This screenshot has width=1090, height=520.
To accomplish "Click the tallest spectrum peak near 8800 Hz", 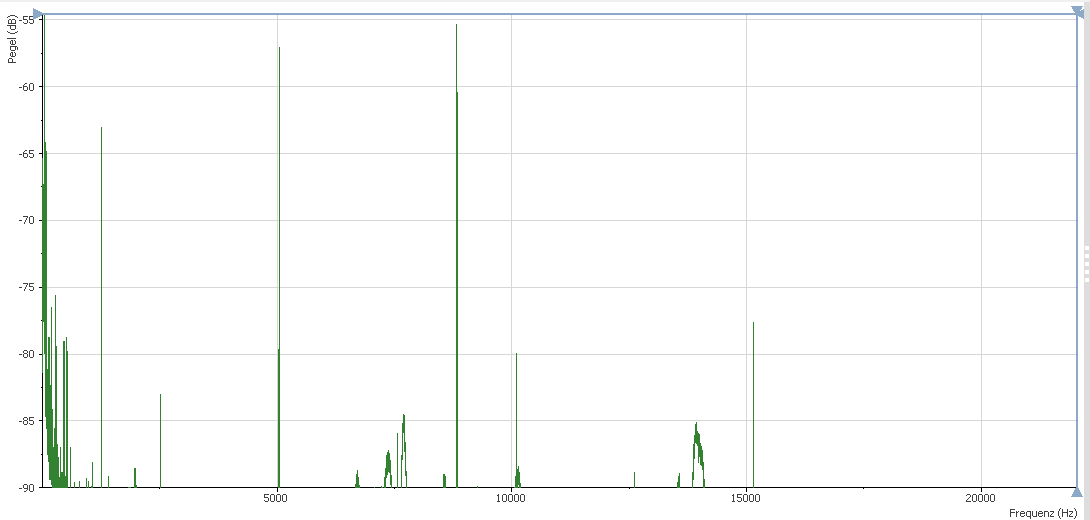I will click(457, 256).
